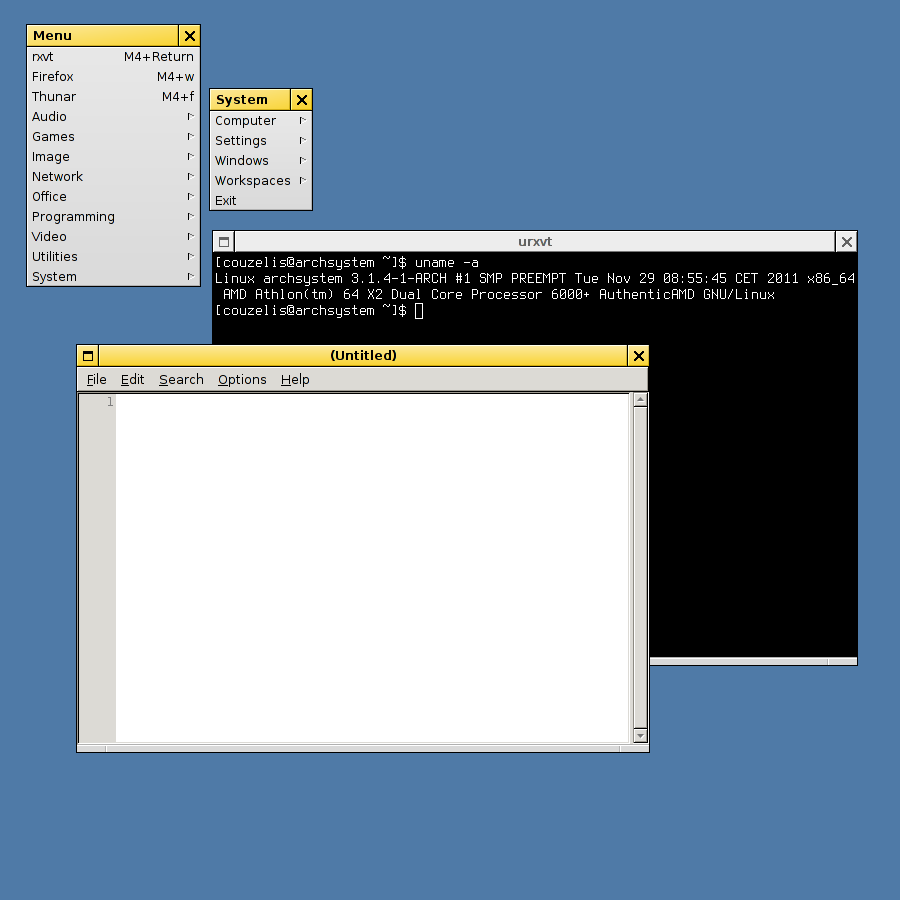This screenshot has height=900, width=900.
Task: Expand the Video submenu arrow
Action: (x=191, y=236)
